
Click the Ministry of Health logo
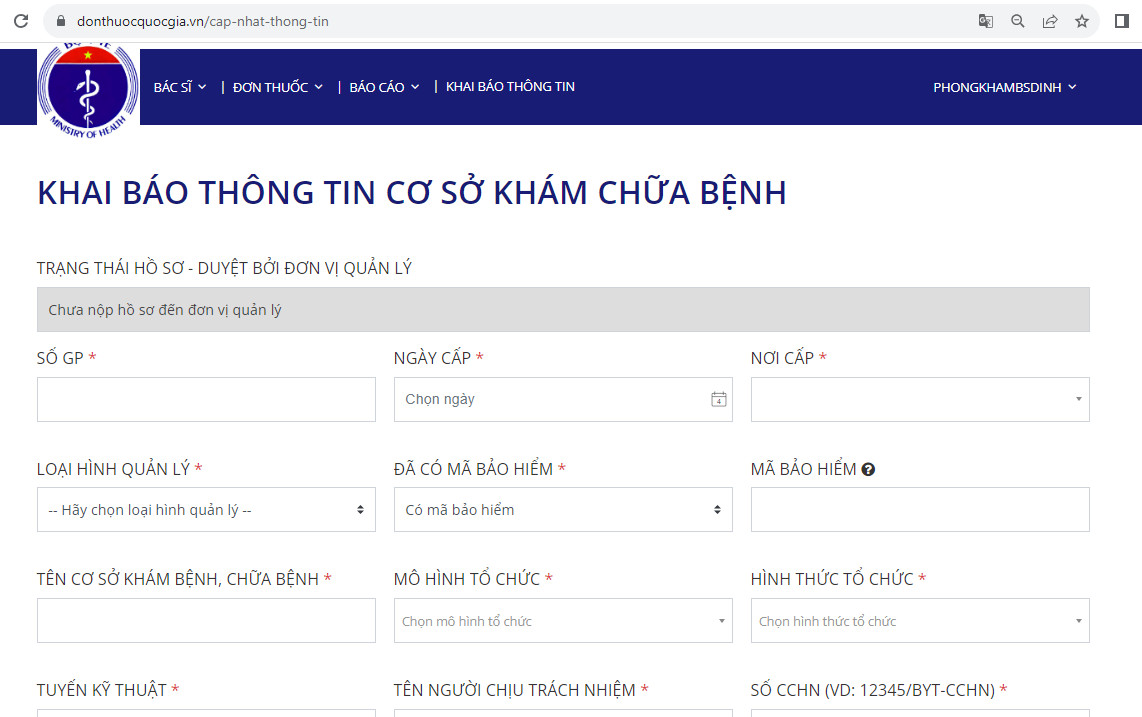click(x=88, y=89)
